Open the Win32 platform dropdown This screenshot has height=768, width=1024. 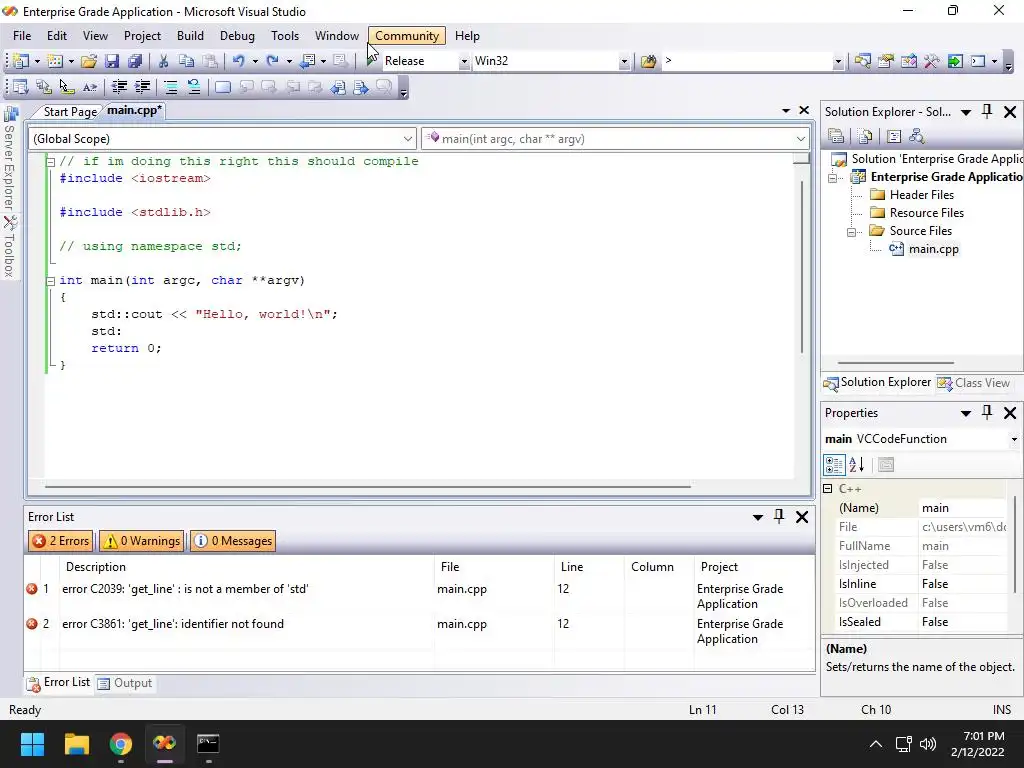pyautogui.click(x=624, y=61)
